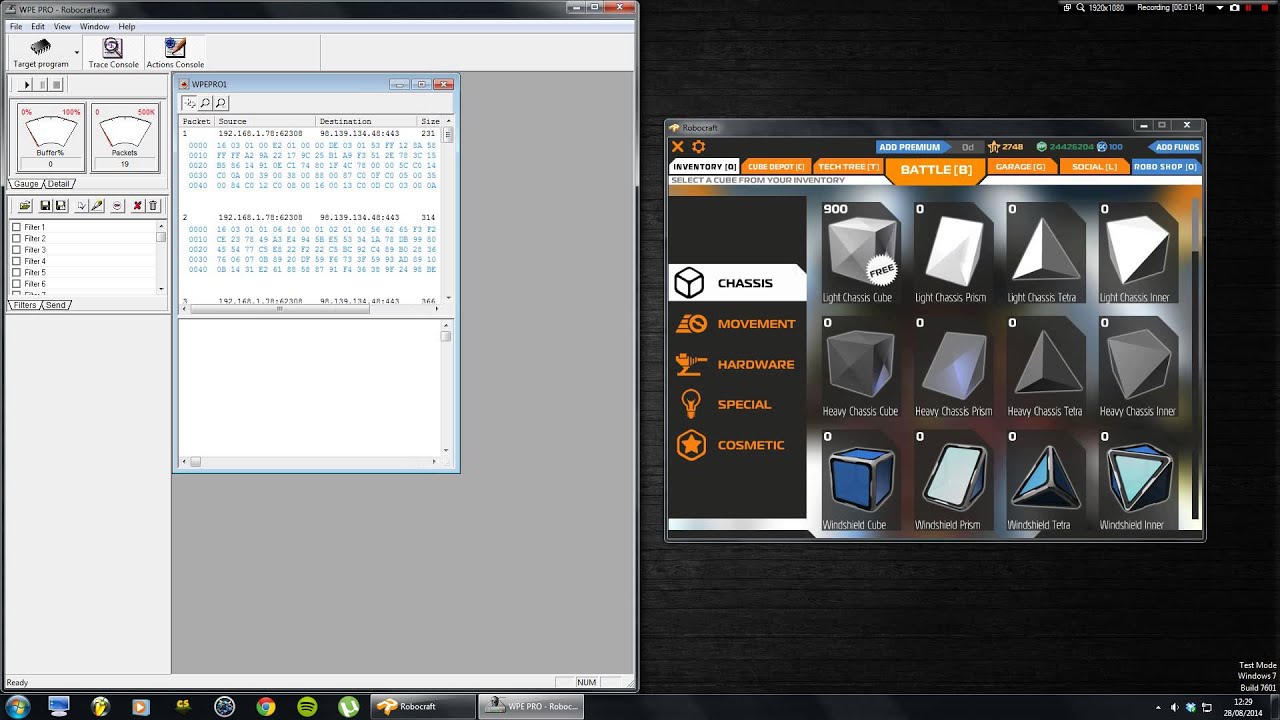Select the Heavy Chassis Prism
The image size is (1280, 720).
[x=953, y=367]
